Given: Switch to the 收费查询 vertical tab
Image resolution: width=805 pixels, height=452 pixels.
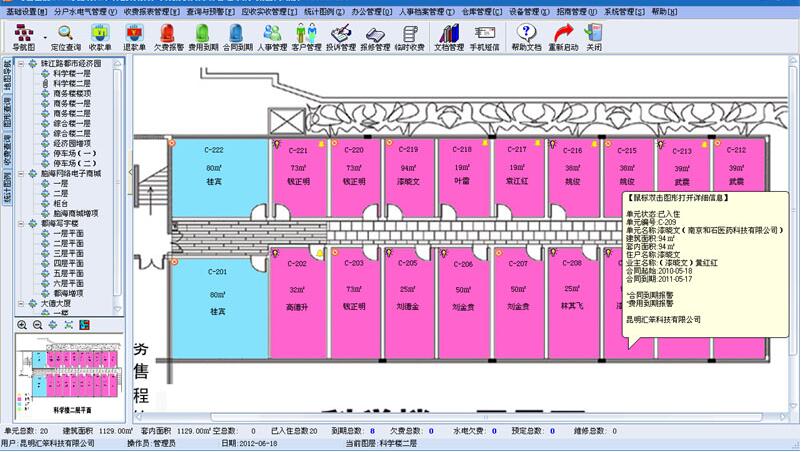Looking at the screenshot, I should 7,150.
